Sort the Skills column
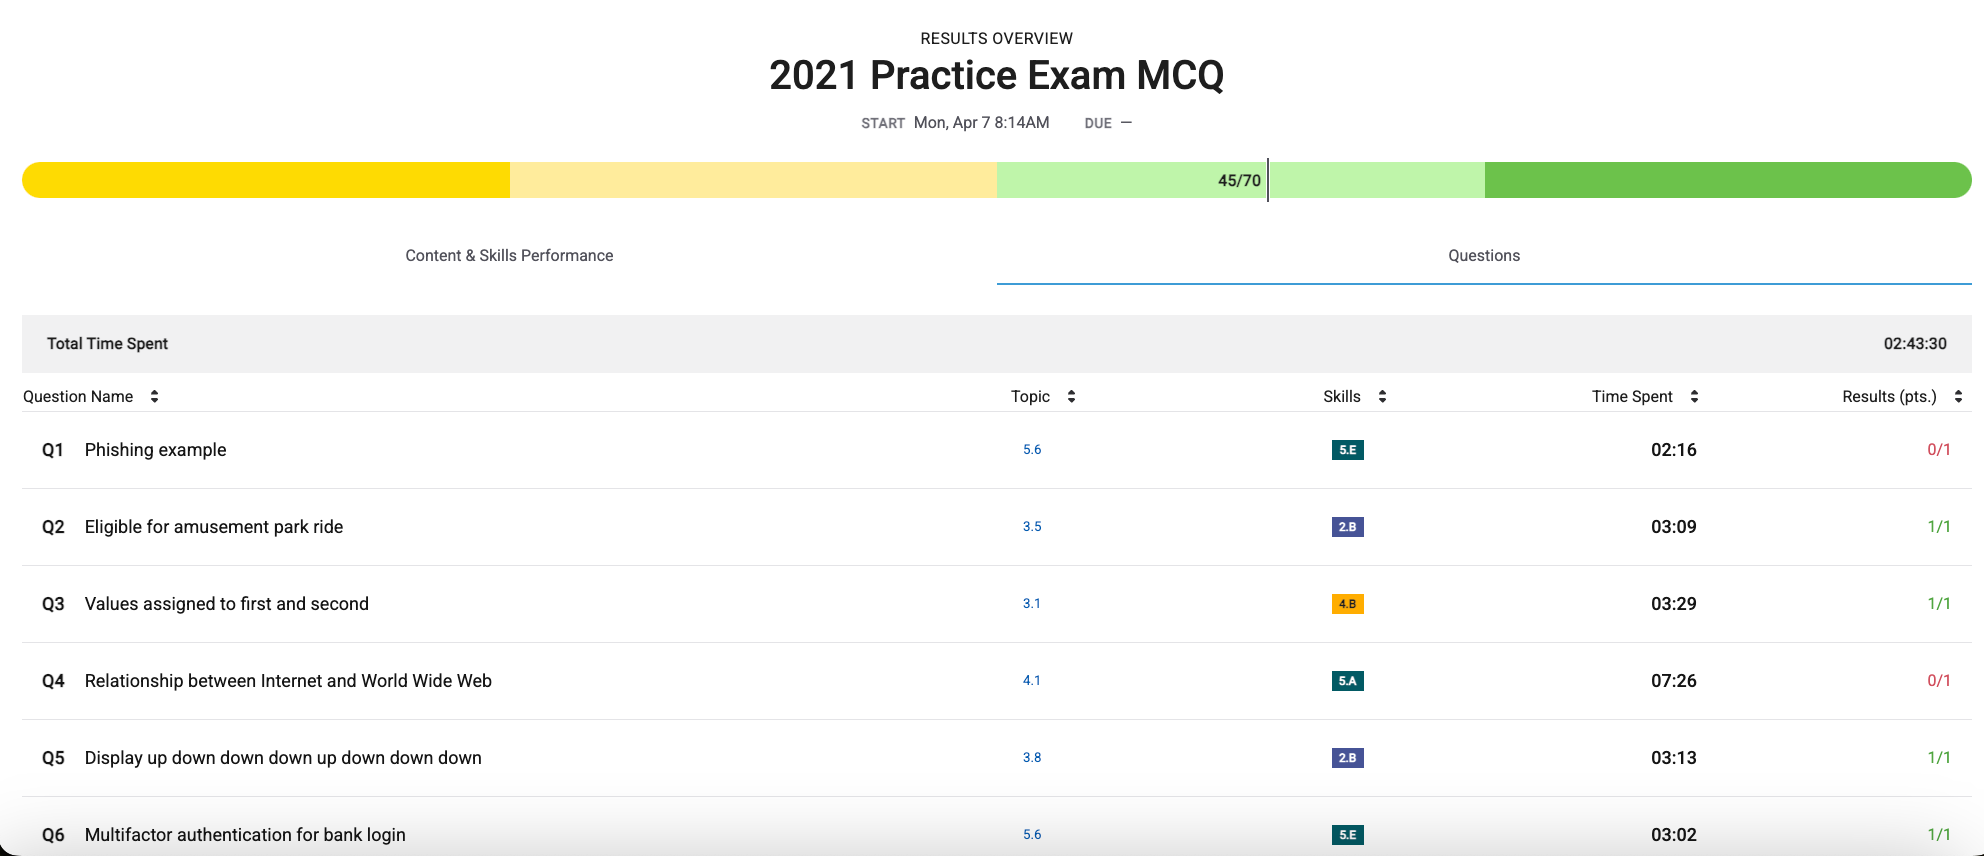The height and width of the screenshot is (856, 1984). click(1382, 396)
